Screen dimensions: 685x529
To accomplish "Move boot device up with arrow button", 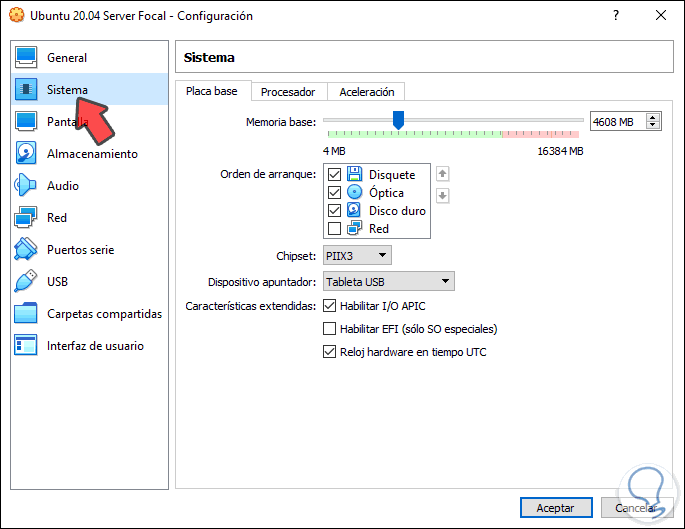I will [443, 174].
